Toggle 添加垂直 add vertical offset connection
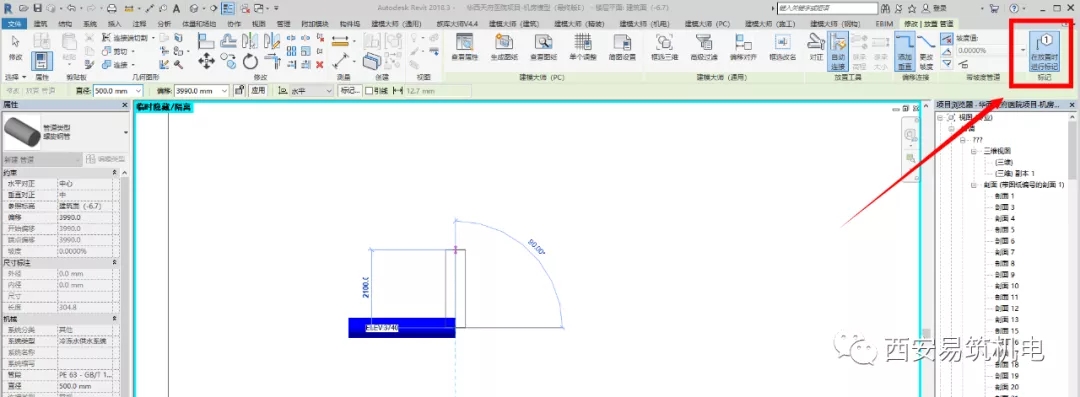Image resolution: width=1080 pixels, height=397 pixels. tap(904, 52)
